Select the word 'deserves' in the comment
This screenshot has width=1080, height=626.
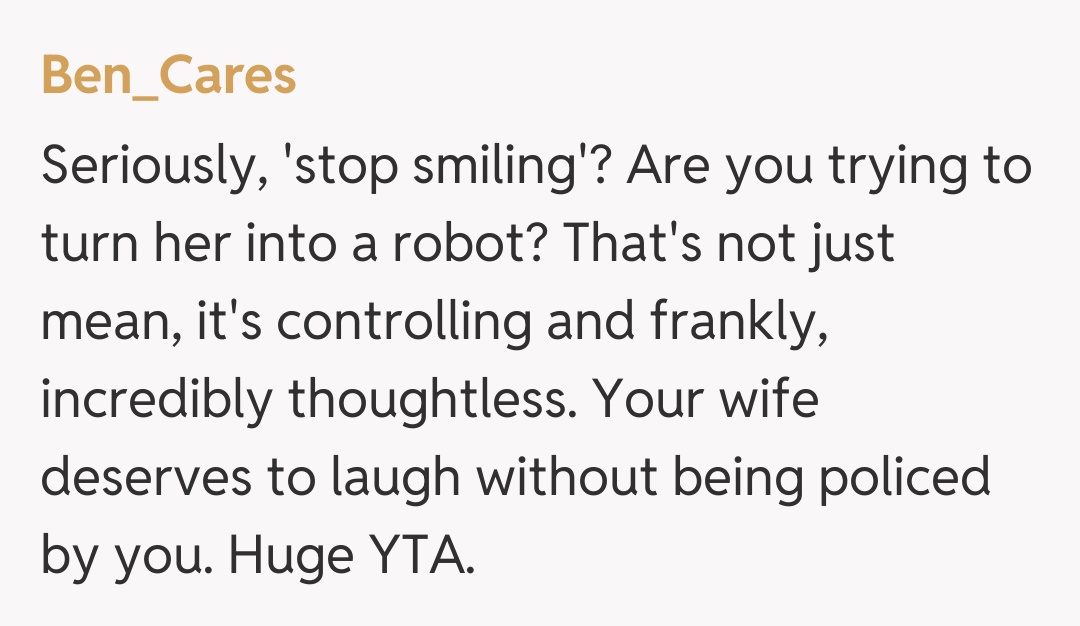tap(143, 478)
